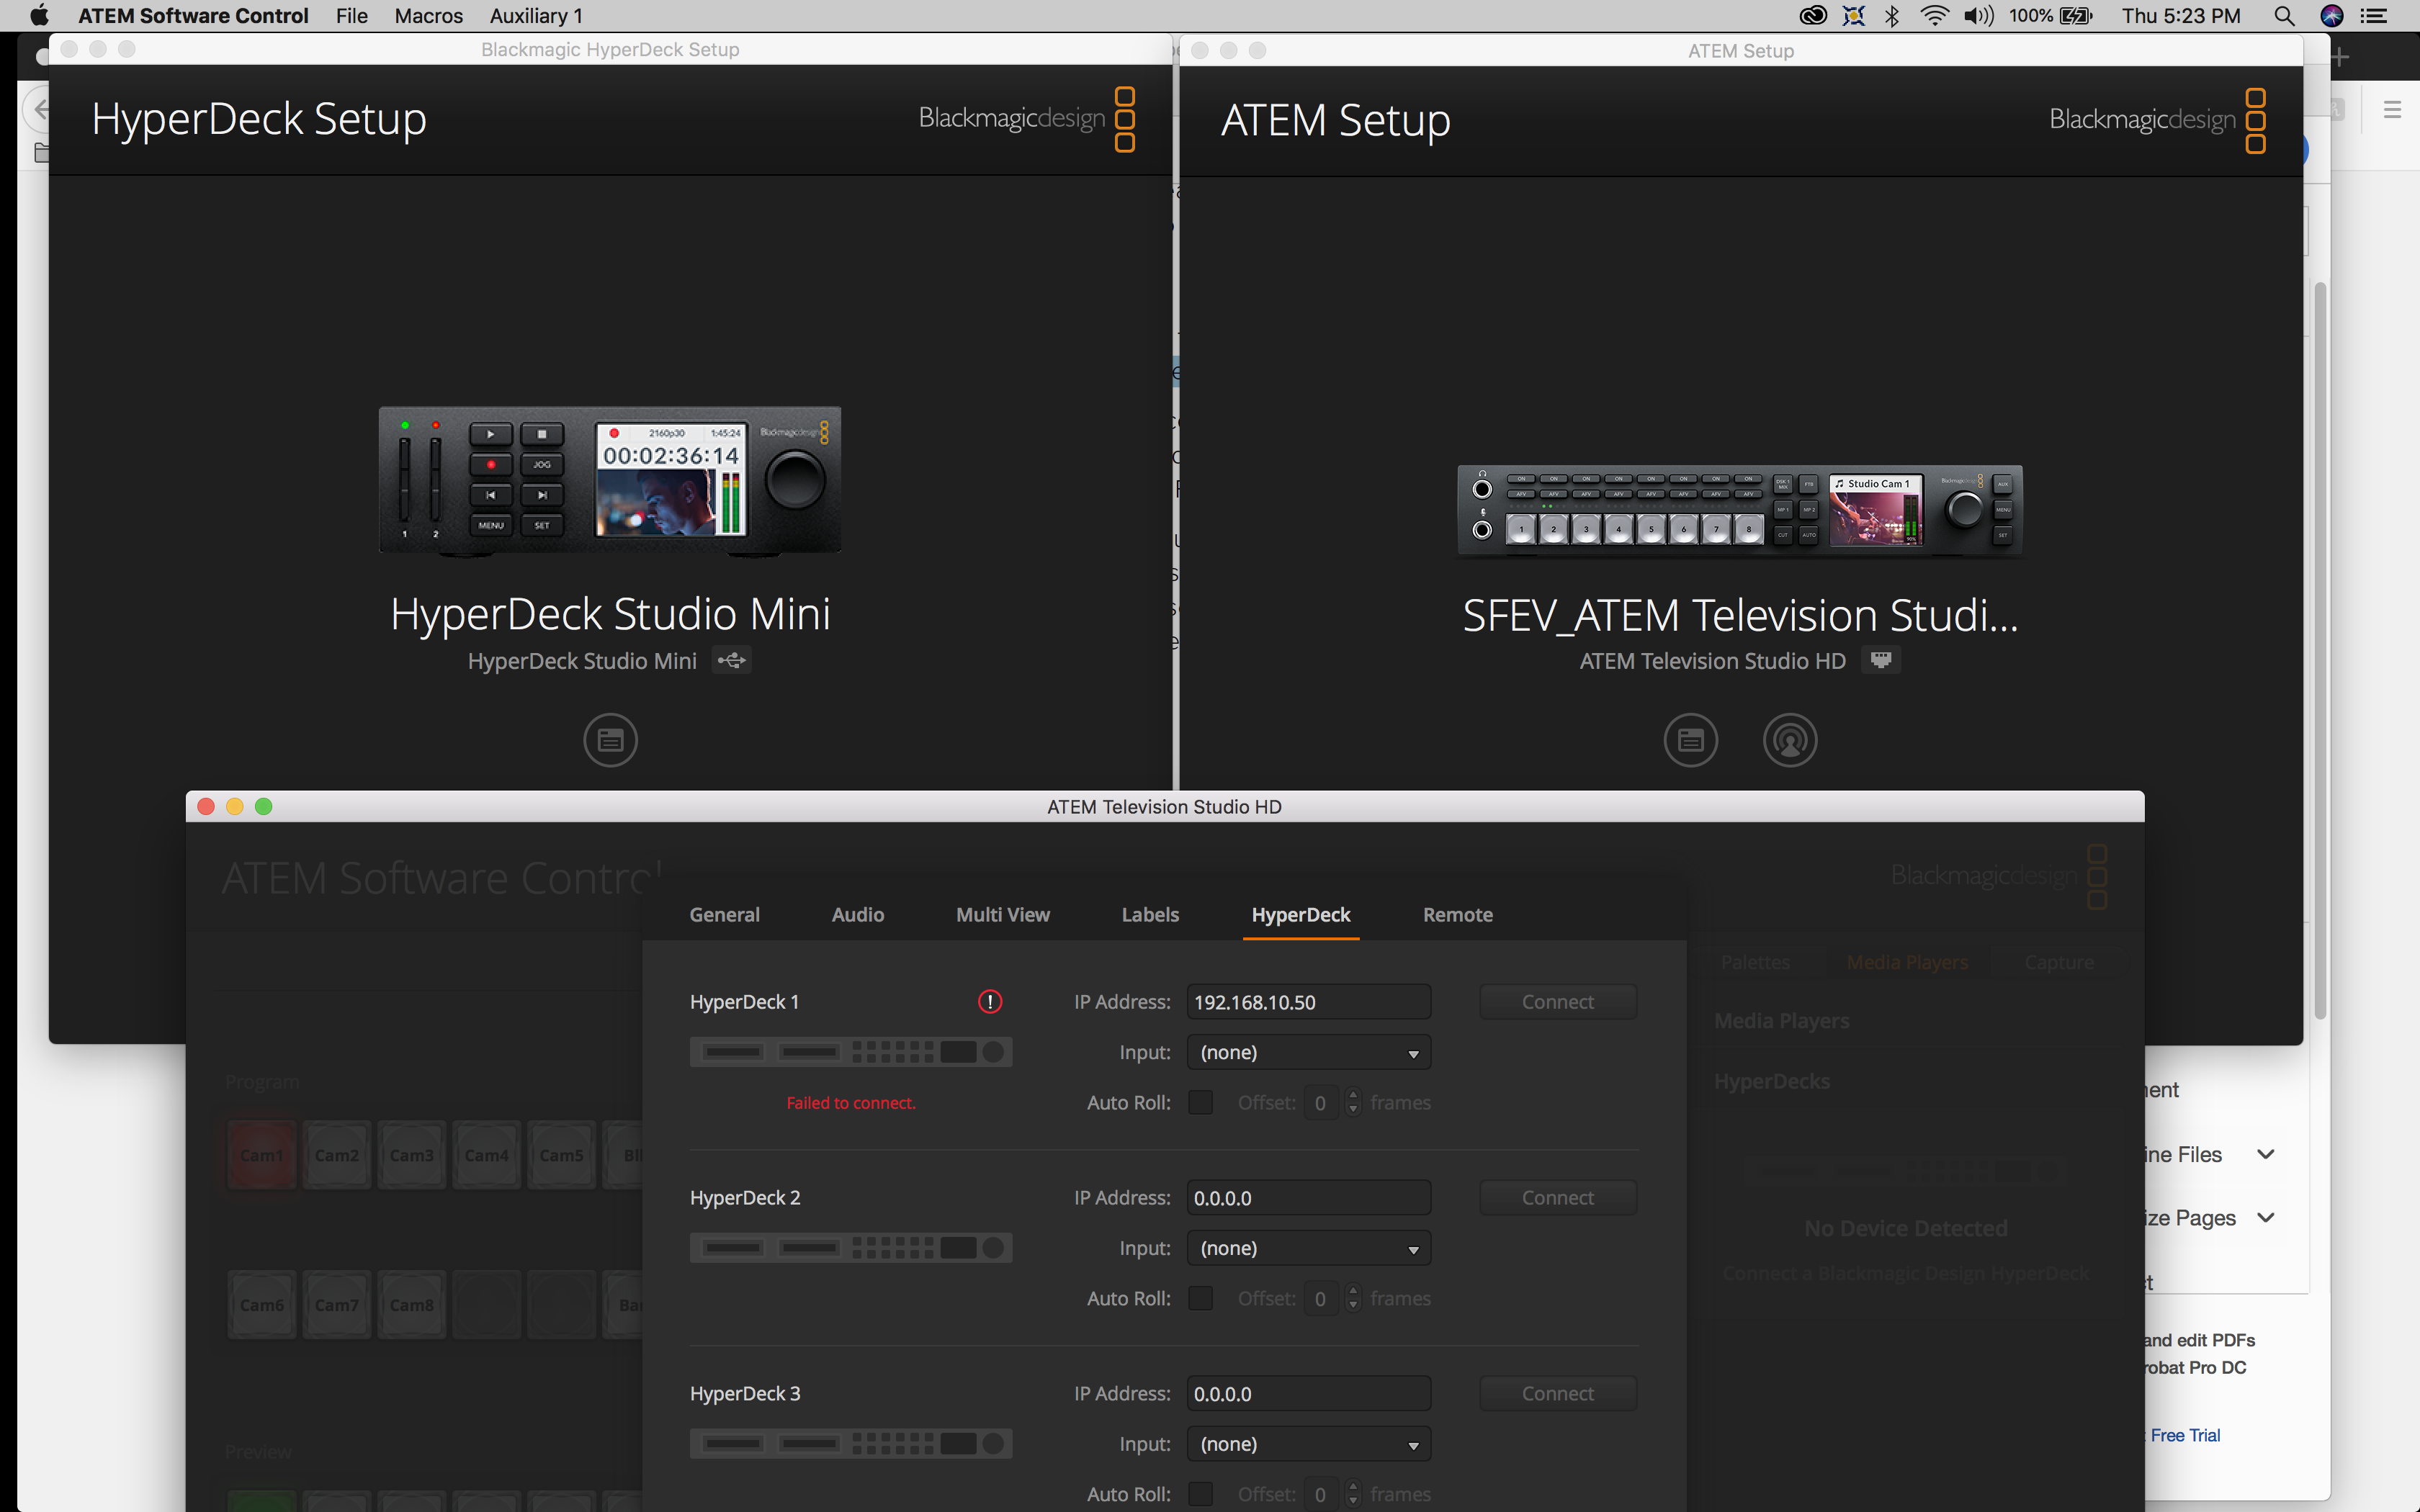Open ATEM Television Studio HD settings icon
This screenshot has width=2420, height=1512.
pyautogui.click(x=1690, y=740)
